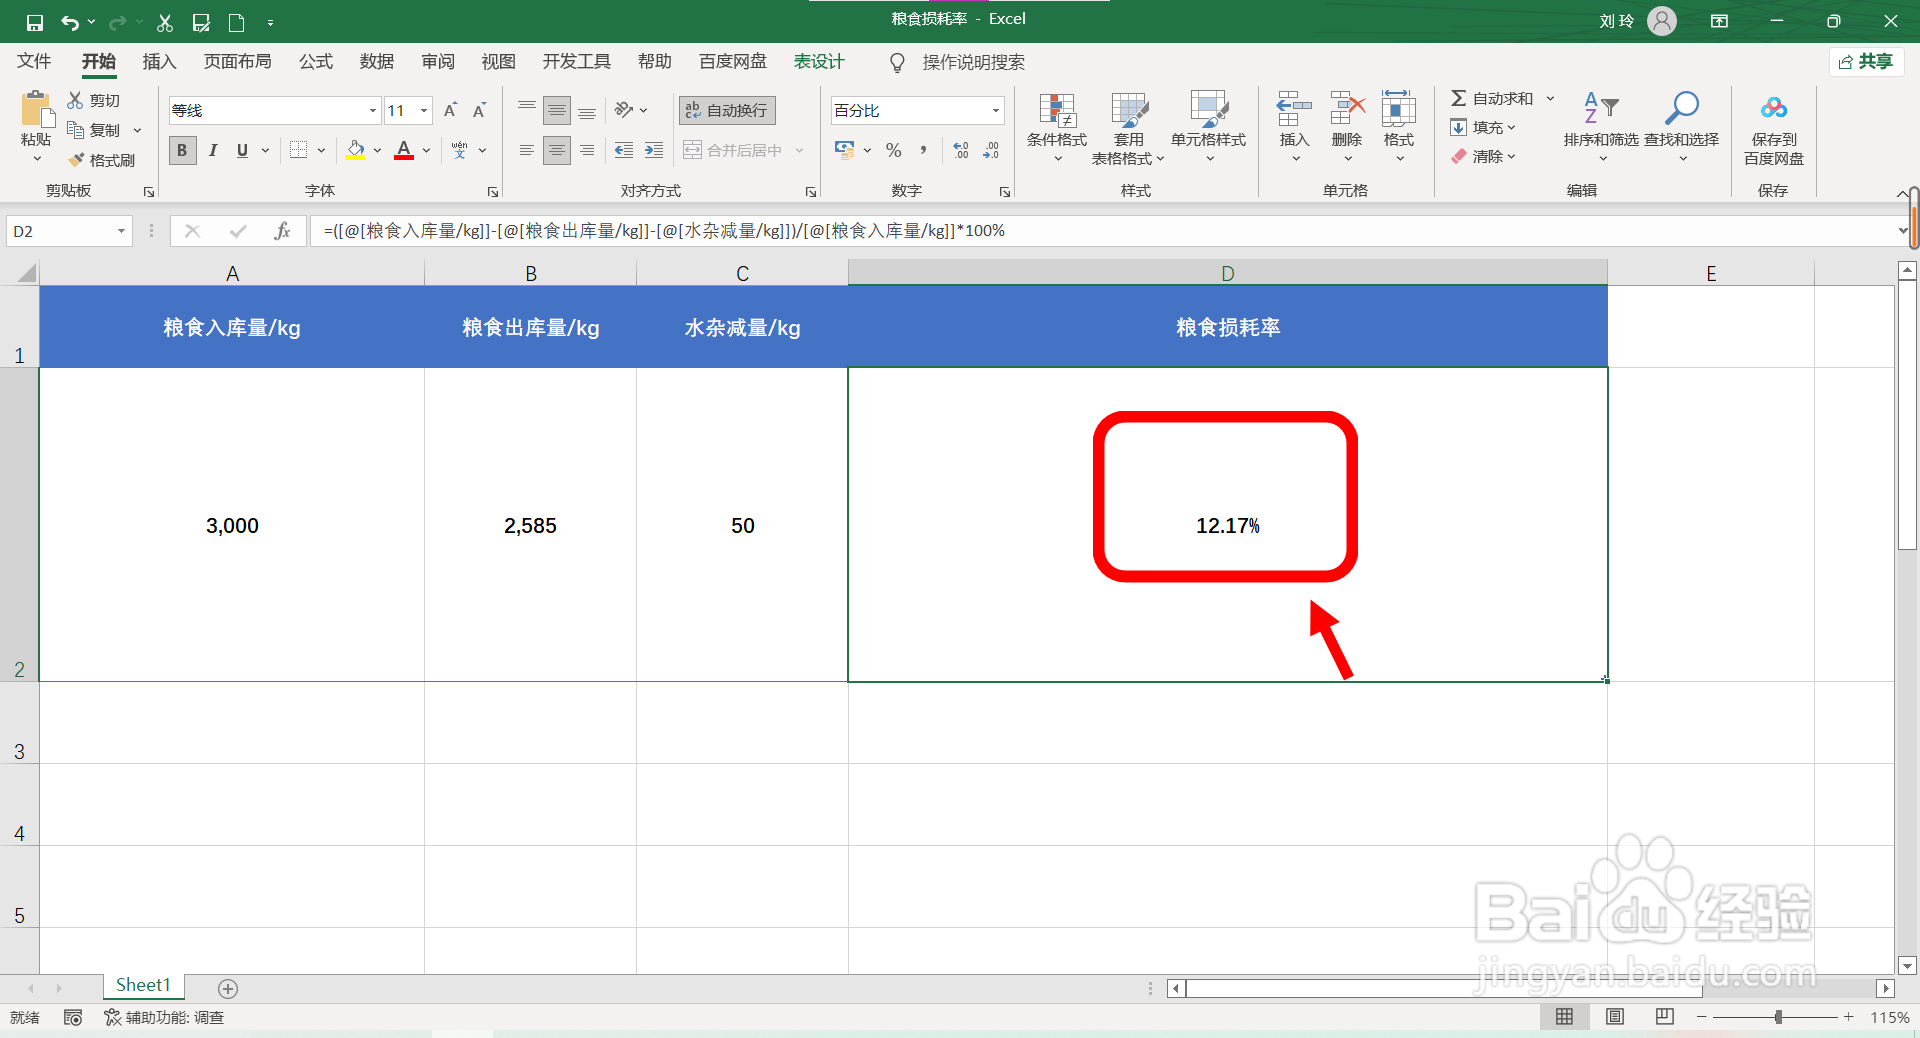Save the workbook using the disk icon

coord(34,22)
